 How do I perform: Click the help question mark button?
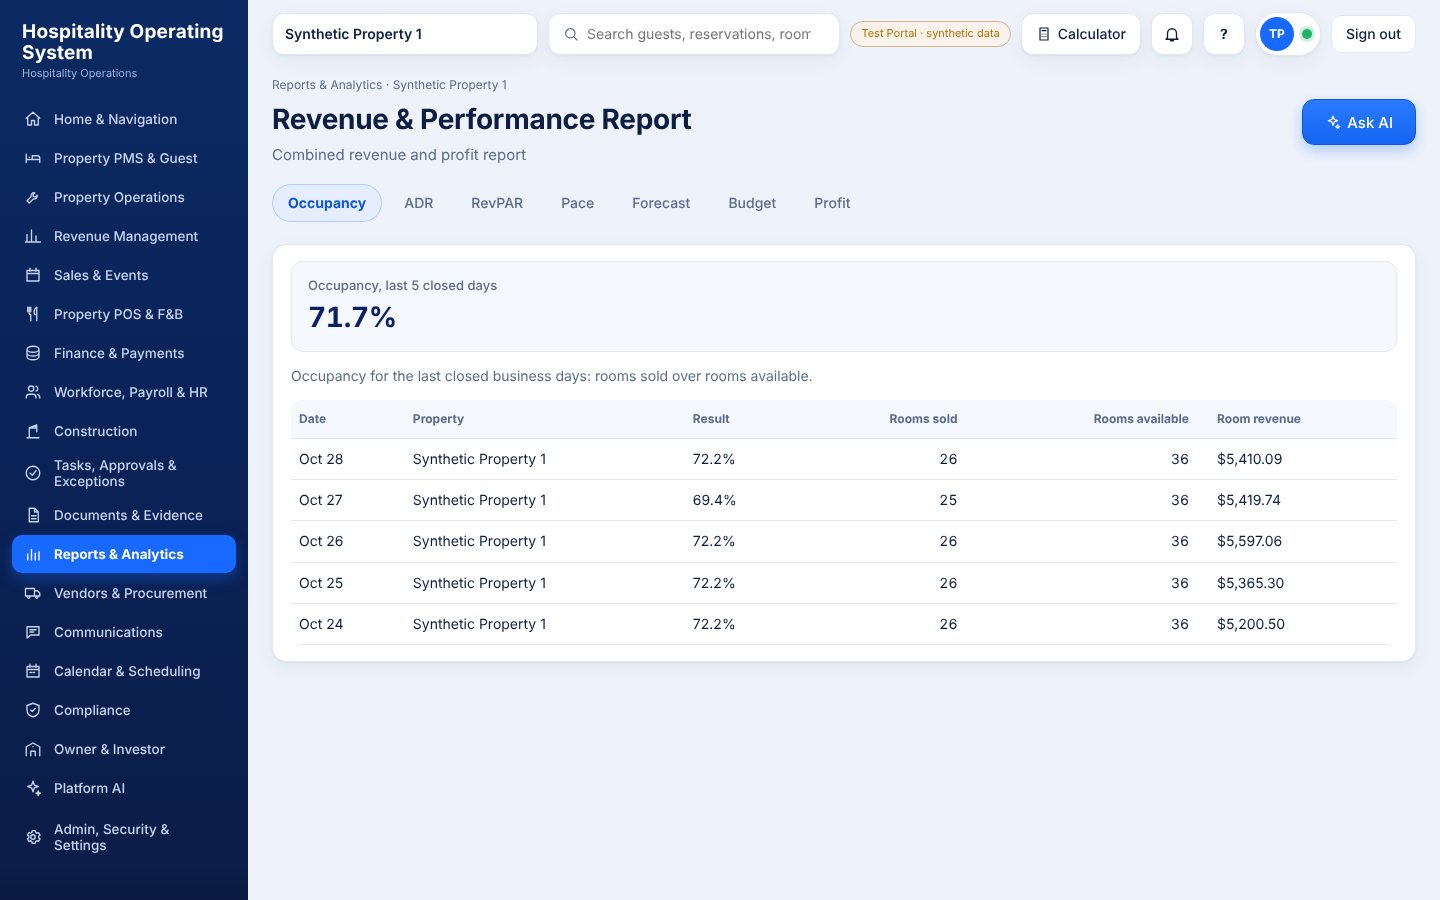click(x=1224, y=34)
